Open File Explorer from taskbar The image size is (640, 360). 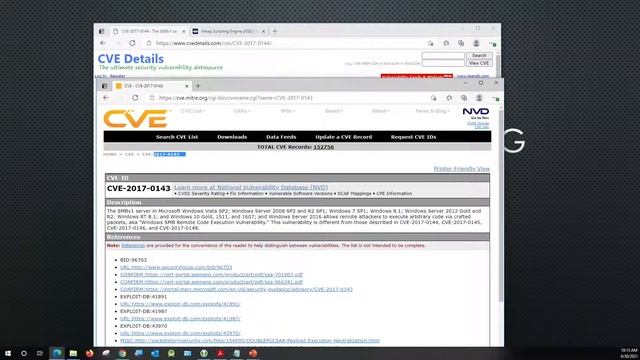coord(73,353)
